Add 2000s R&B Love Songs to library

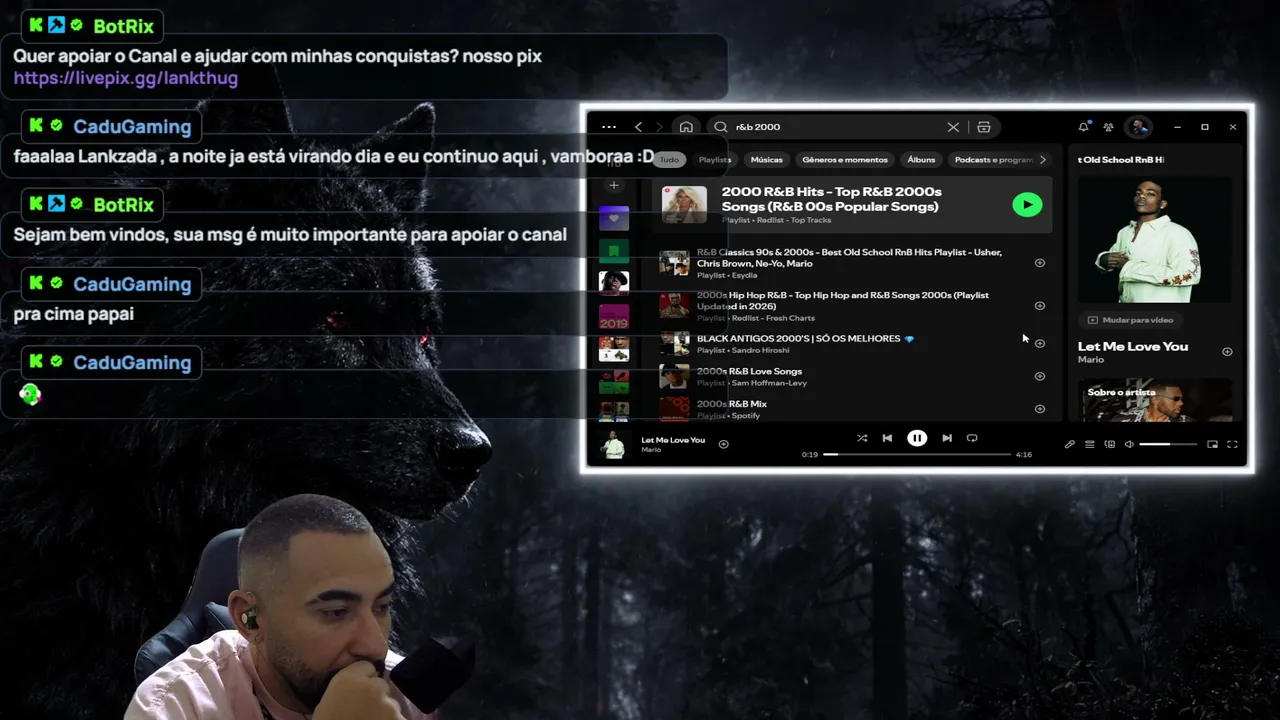tap(1040, 376)
